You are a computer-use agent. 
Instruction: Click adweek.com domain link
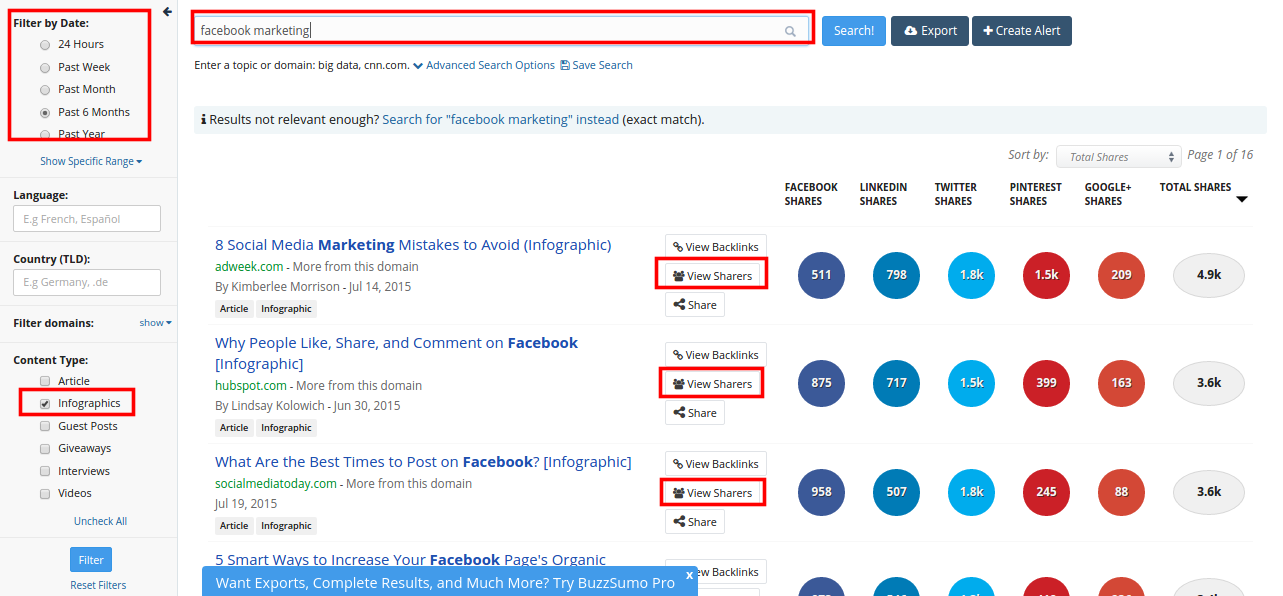pyautogui.click(x=250, y=267)
